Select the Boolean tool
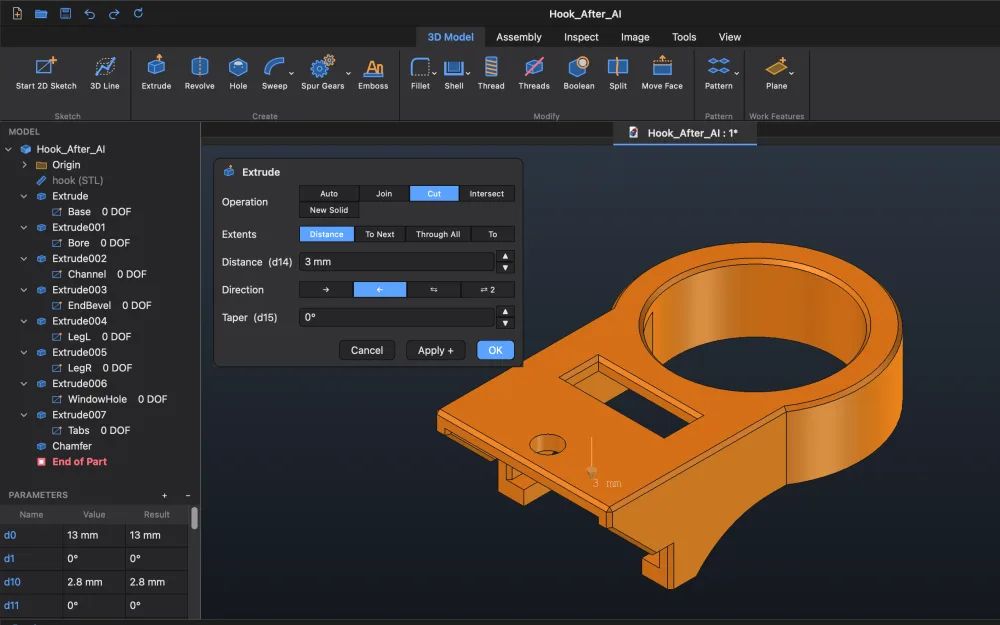This screenshot has width=1000, height=625. [578, 73]
